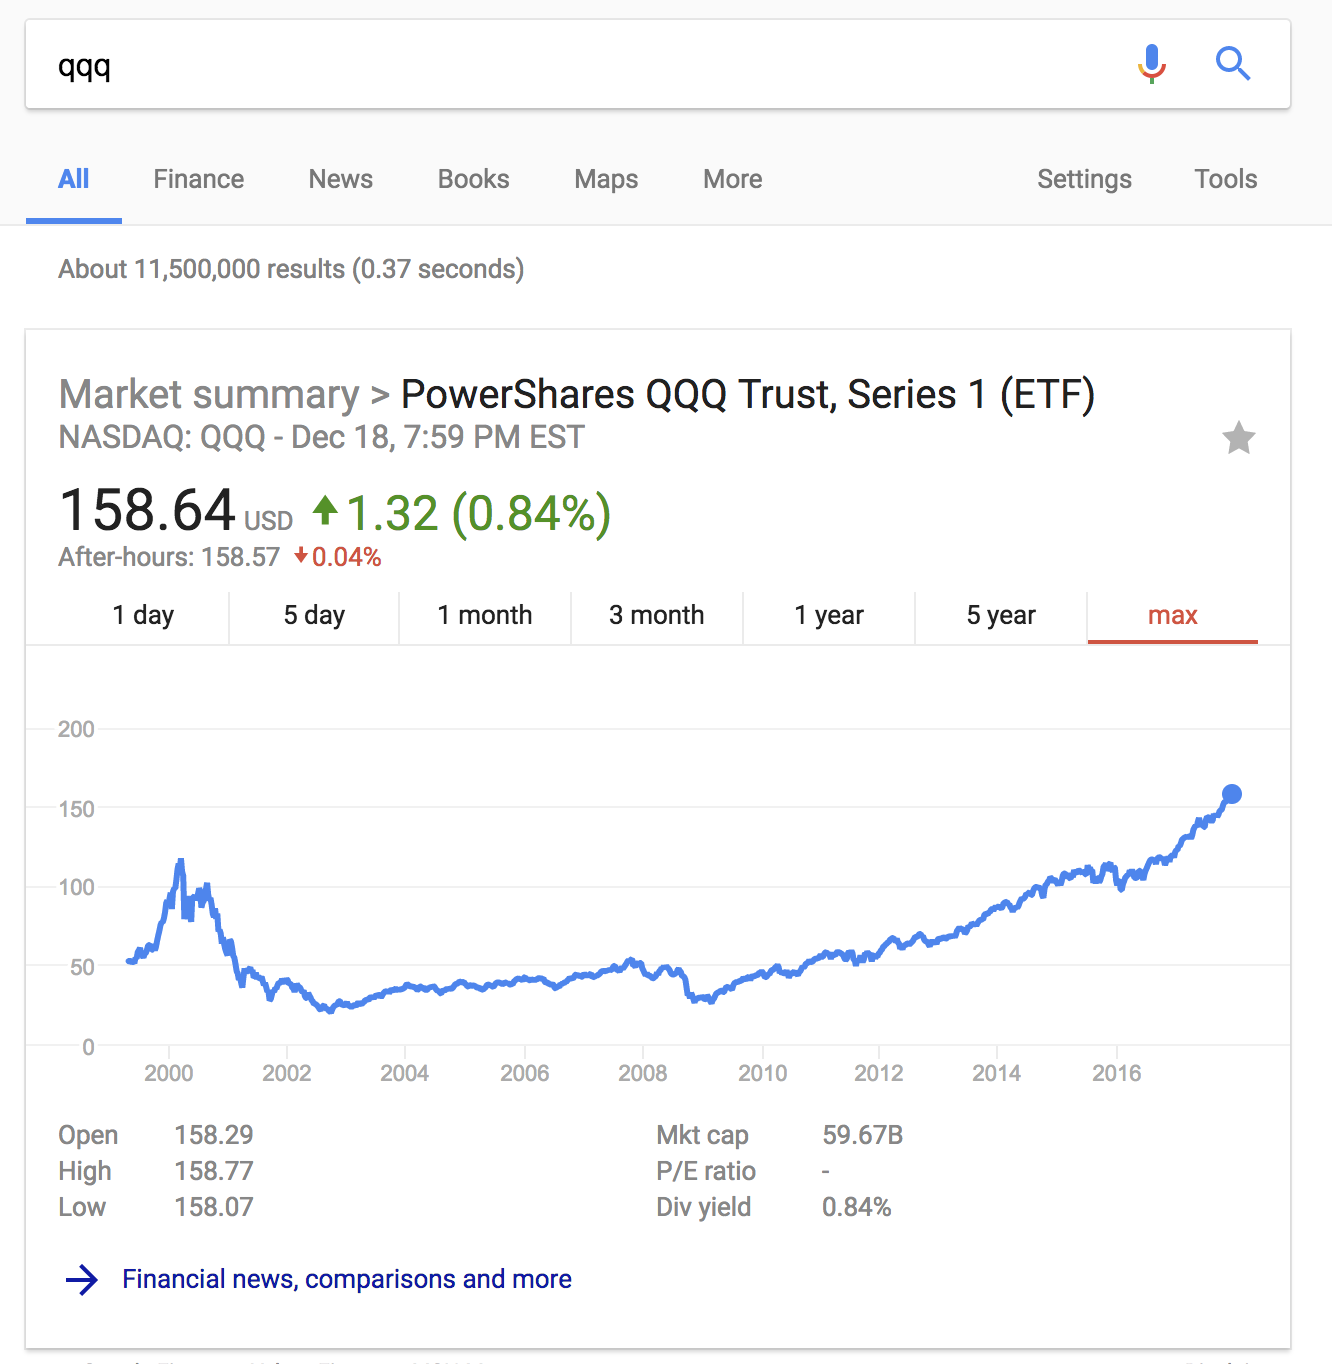Open the Books search tab
The image size is (1332, 1364).
point(474,179)
